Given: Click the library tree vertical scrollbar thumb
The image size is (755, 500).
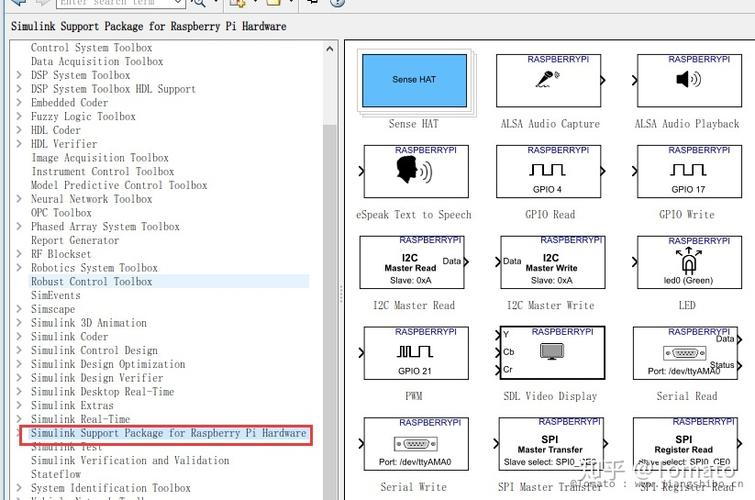Looking at the screenshot, I should pos(330,312).
